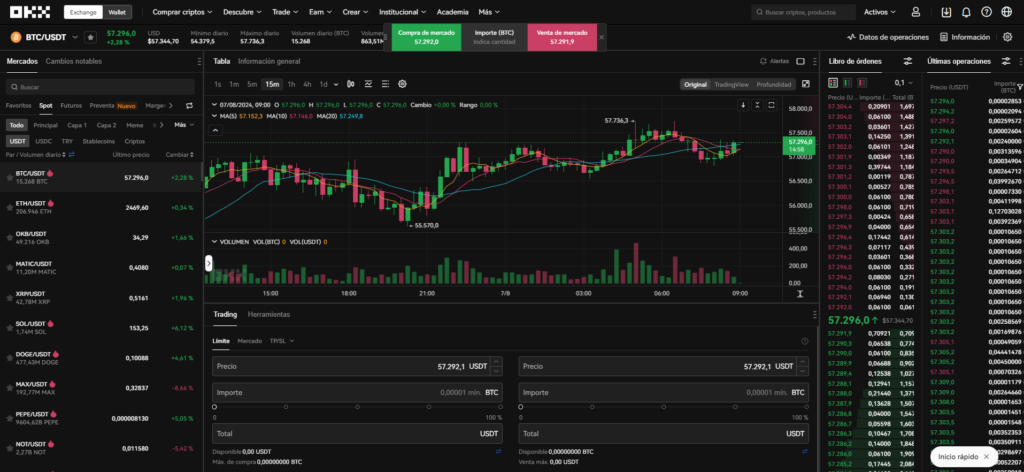Show only buy orders in order book
Screen dimensions: 1024x472
pos(847,83)
